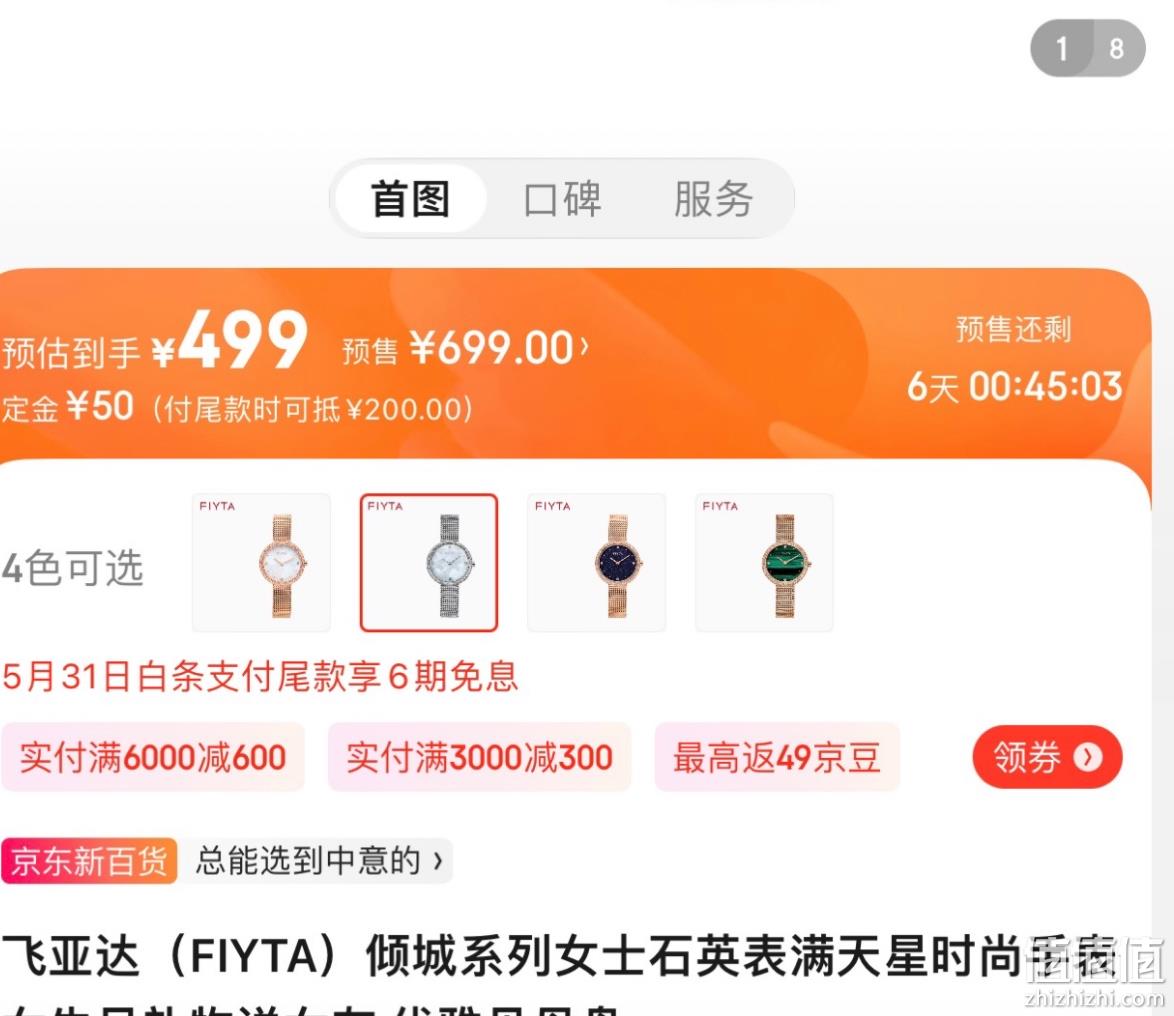The image size is (1174, 1016).
Task: Select the 实付满6000减600 coupon tag
Action: click(x=153, y=757)
